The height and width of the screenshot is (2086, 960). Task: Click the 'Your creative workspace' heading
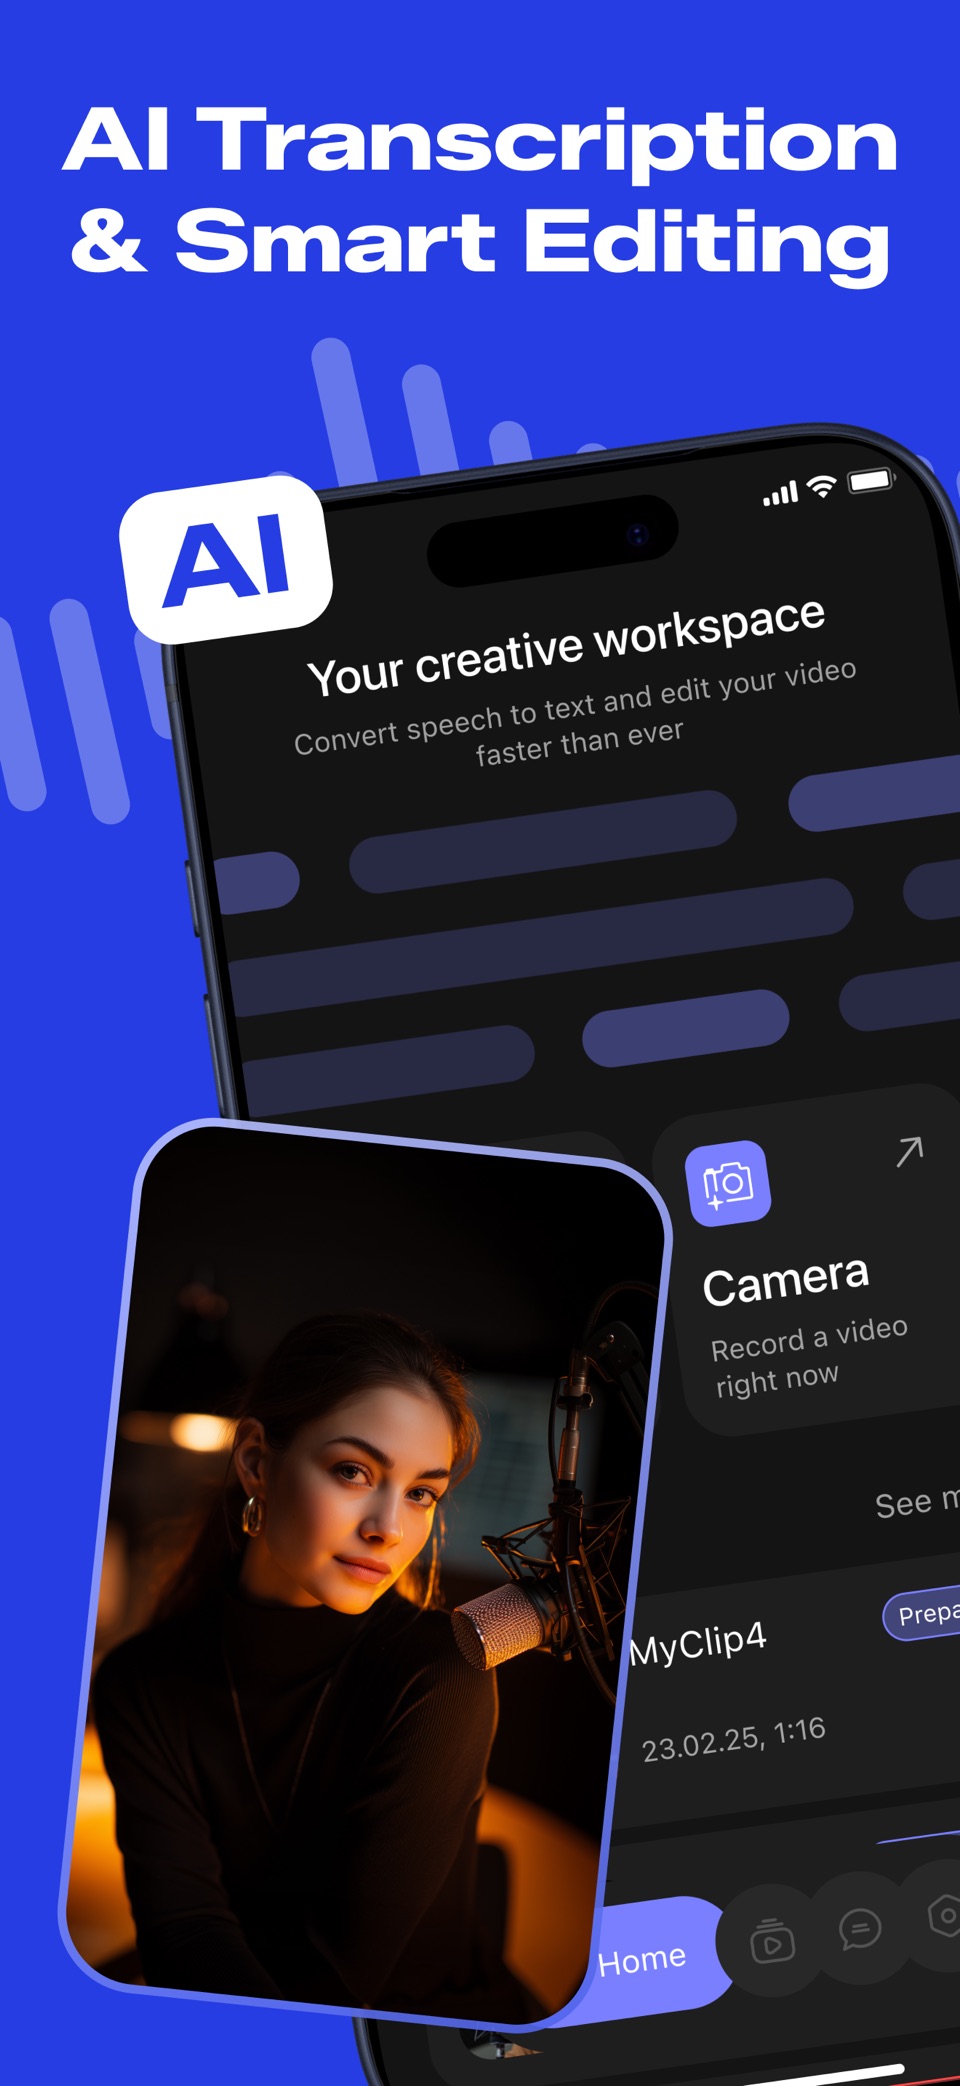566,647
